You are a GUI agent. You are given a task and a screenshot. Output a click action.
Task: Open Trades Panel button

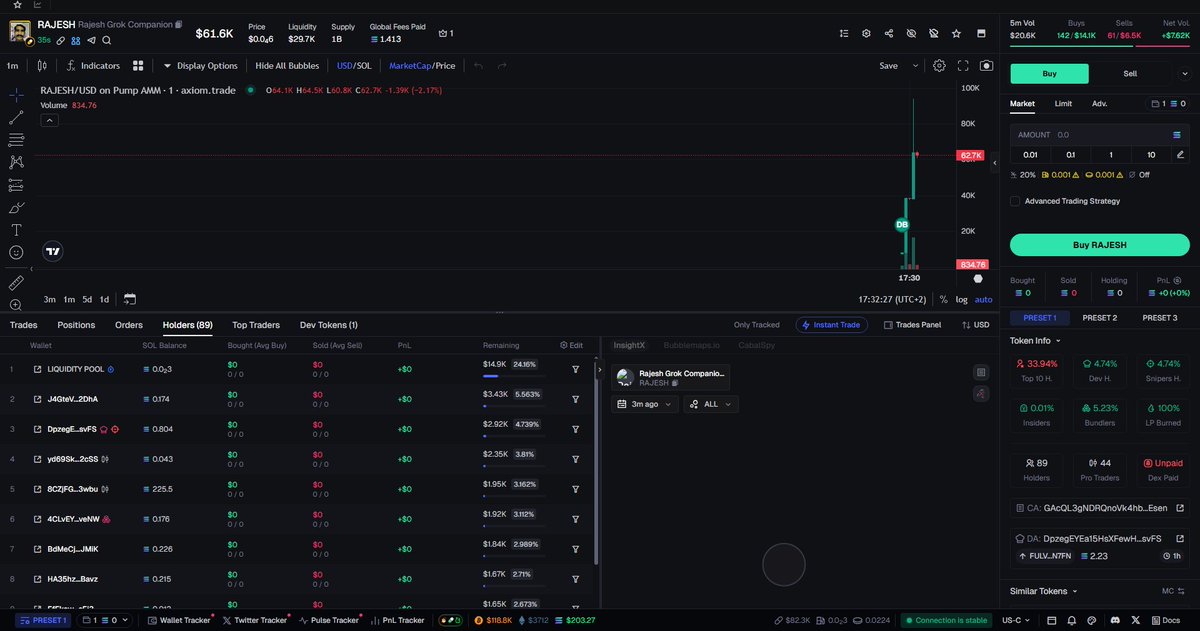(912, 325)
